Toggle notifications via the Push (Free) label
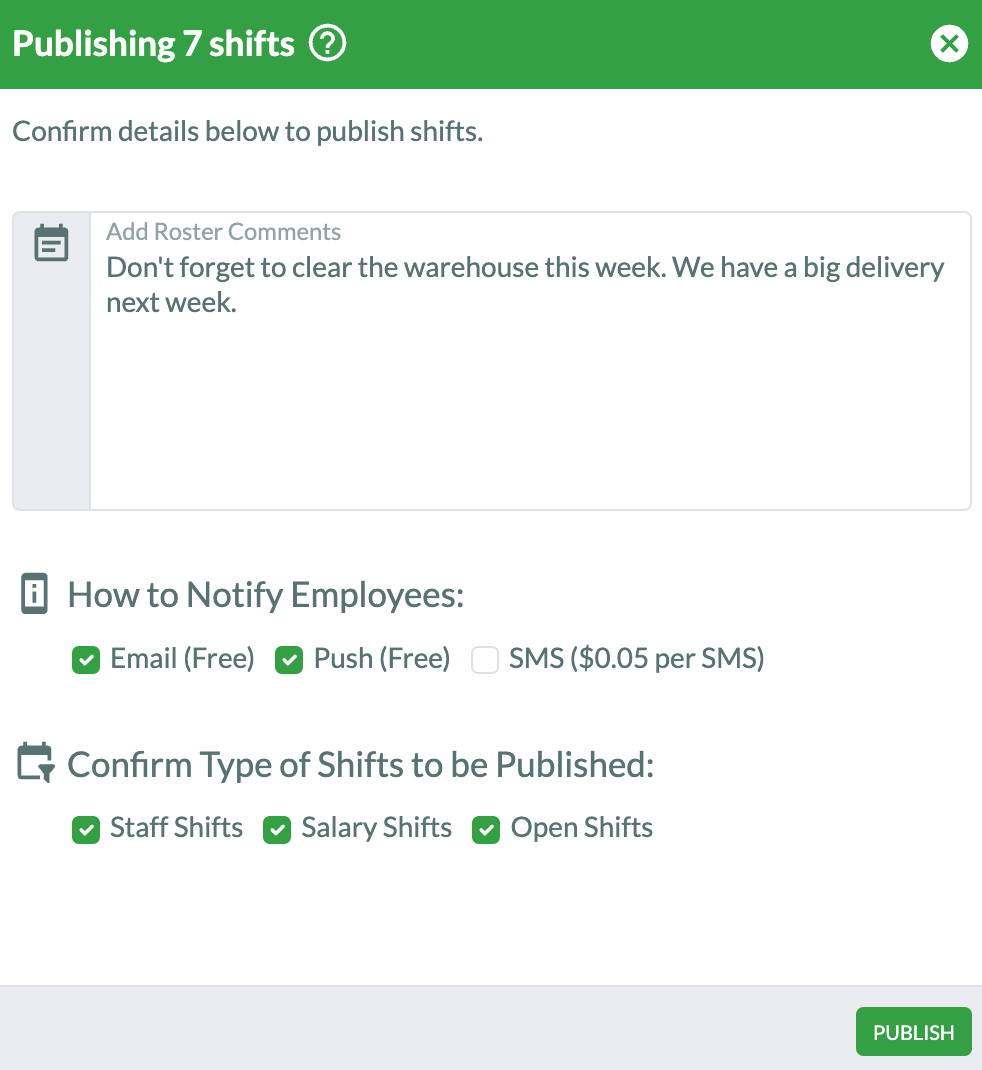The image size is (982, 1070). (382, 658)
